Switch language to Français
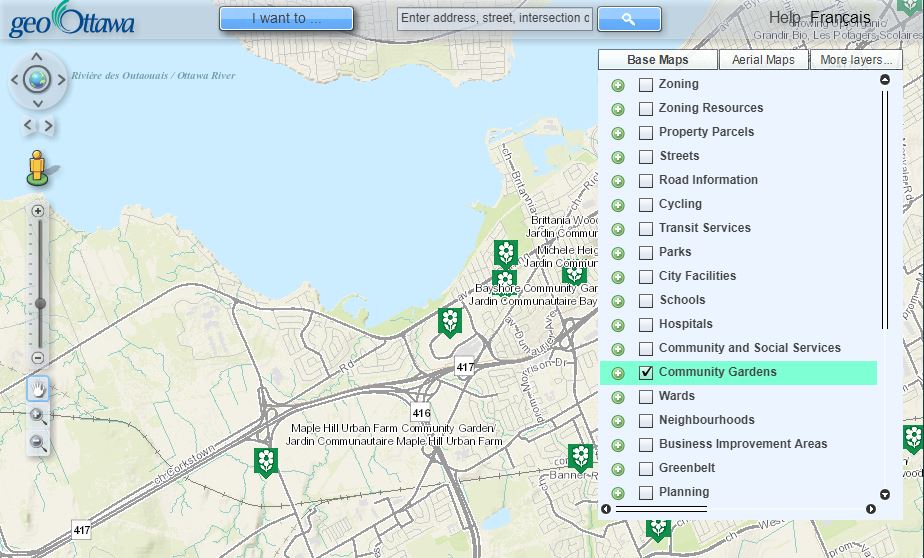This screenshot has width=924, height=558. coord(840,18)
